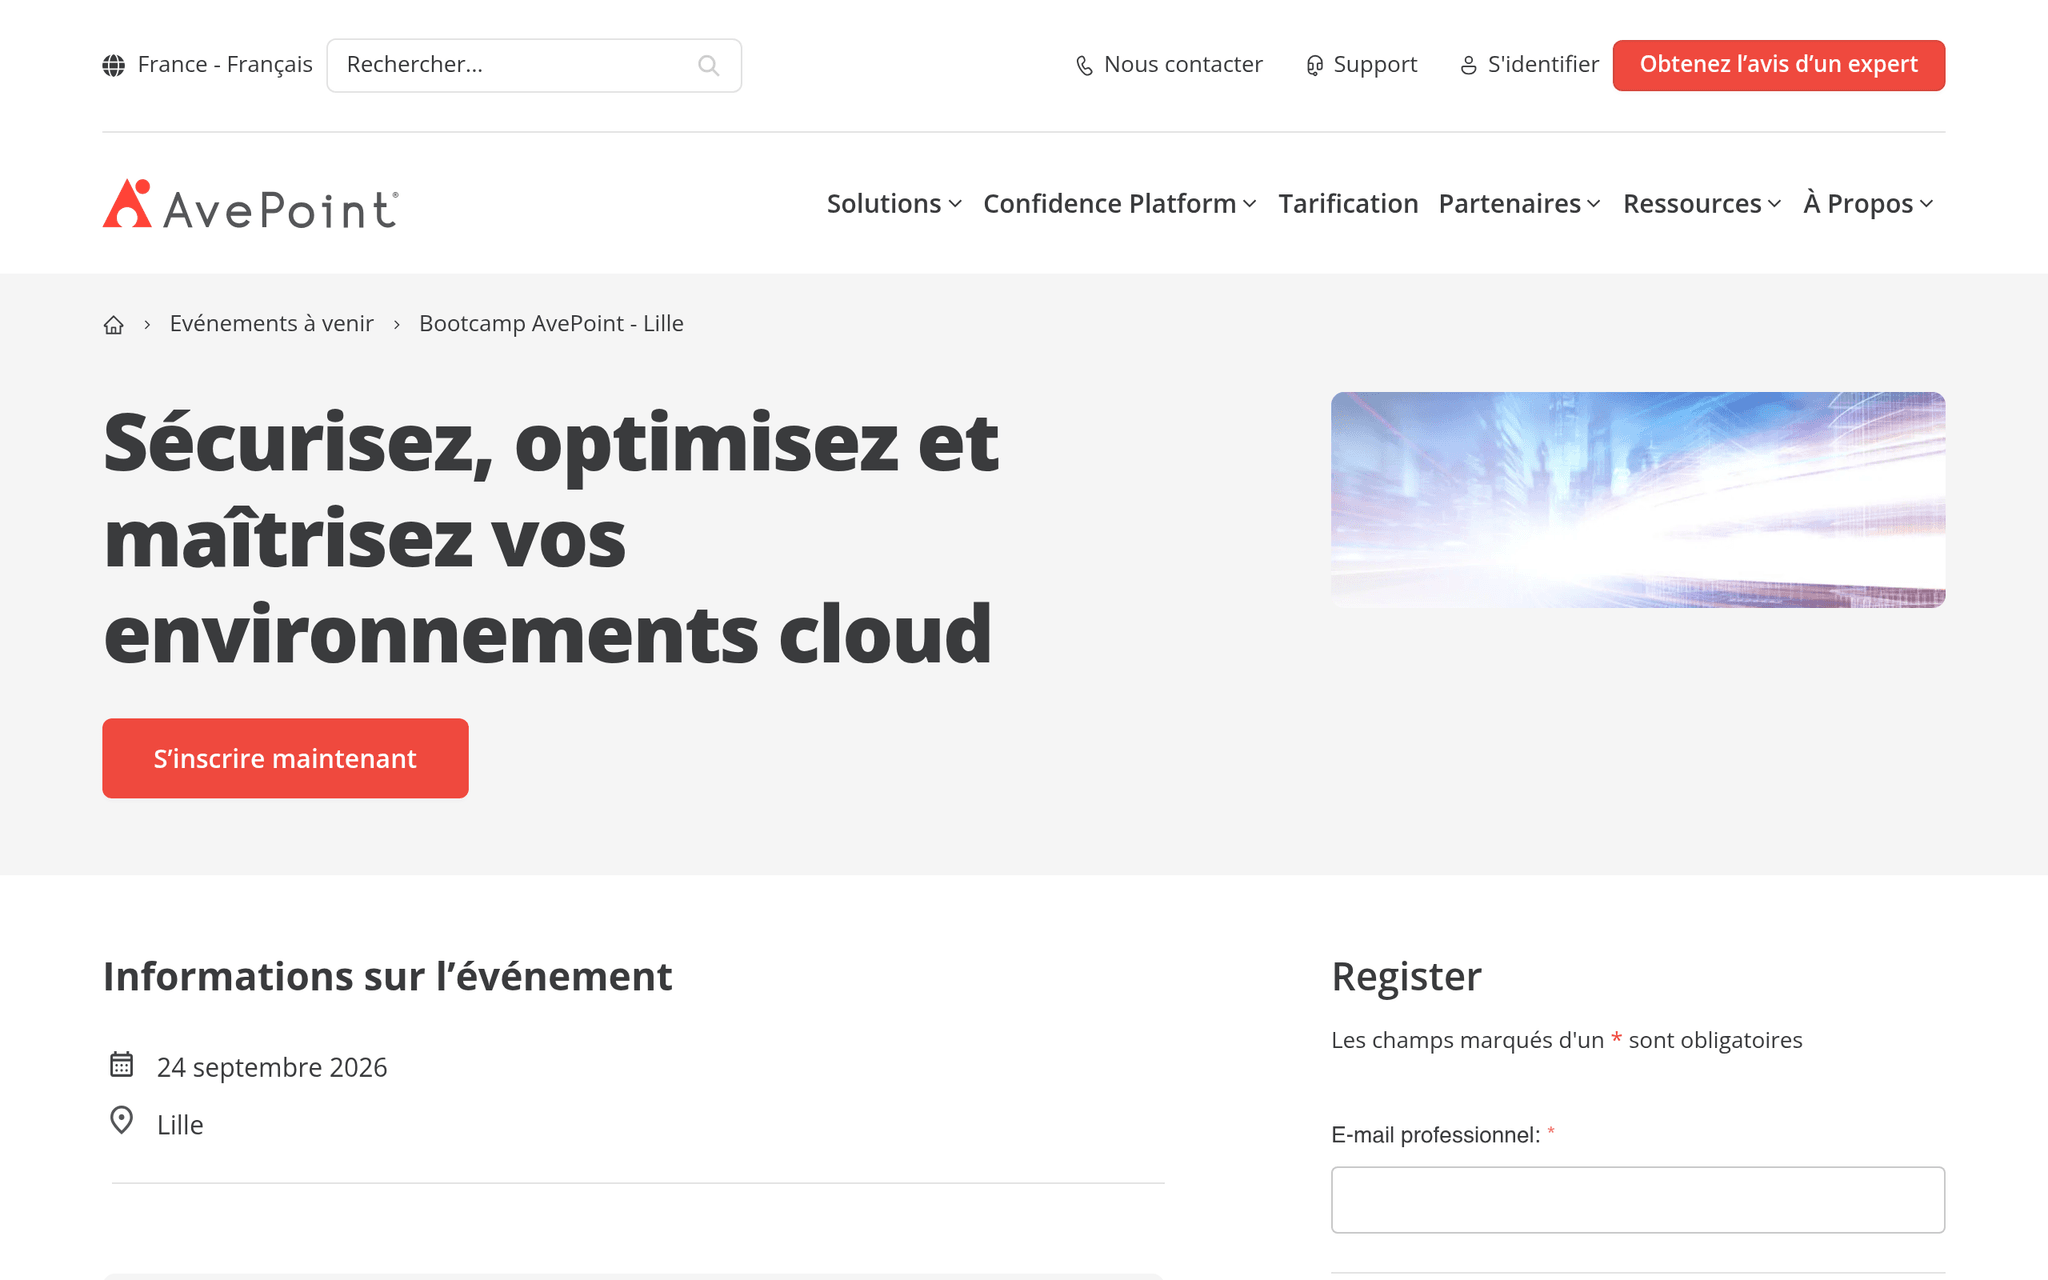
Task: Expand the À Propos menu chevron
Action: click(1927, 204)
